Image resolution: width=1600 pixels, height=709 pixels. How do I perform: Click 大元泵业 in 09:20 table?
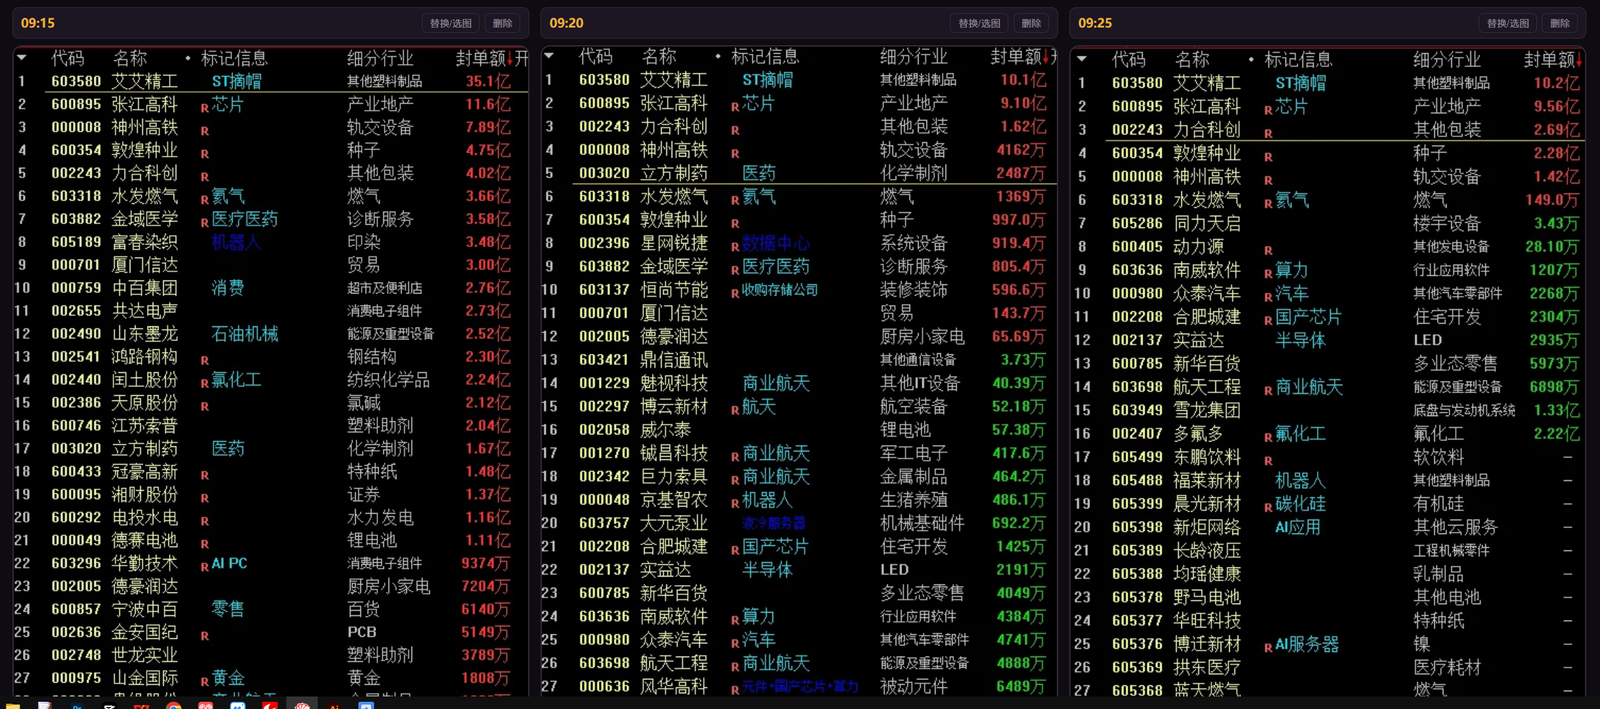(x=674, y=523)
